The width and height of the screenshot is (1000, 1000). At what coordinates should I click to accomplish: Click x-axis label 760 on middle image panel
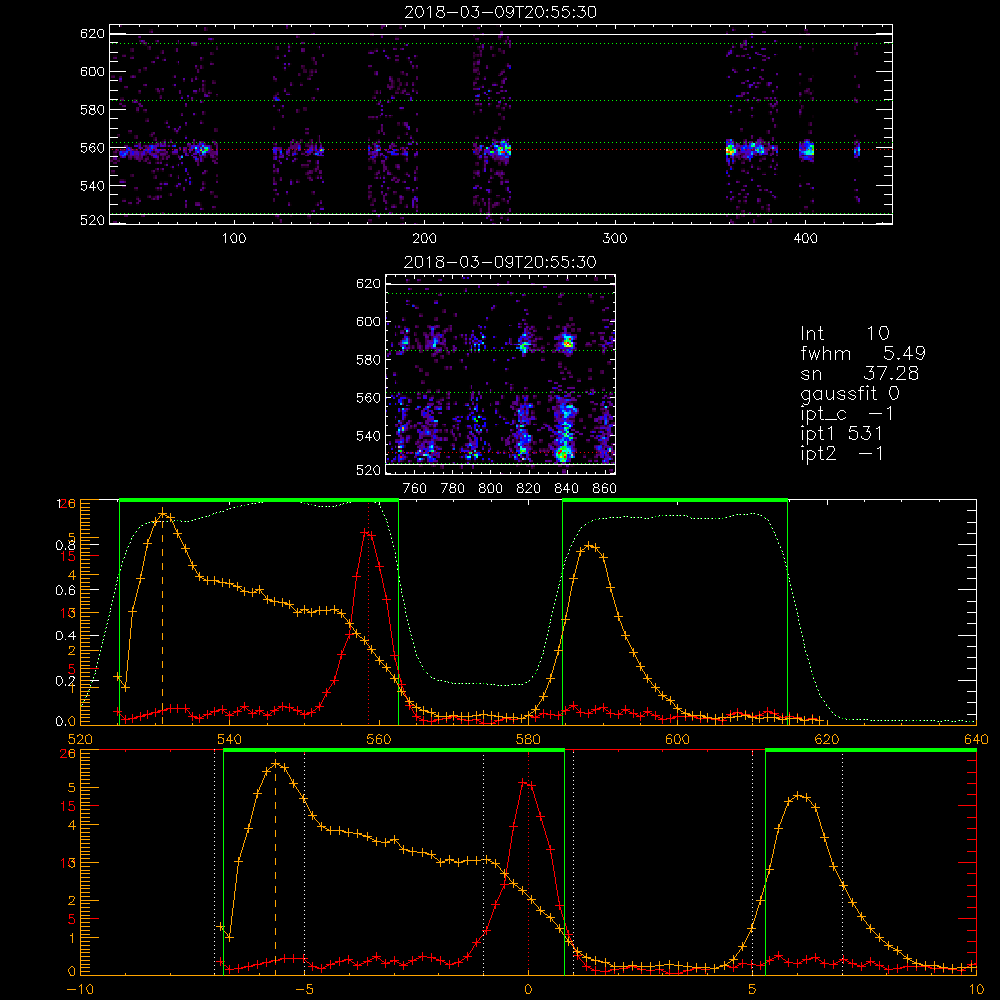(415, 489)
